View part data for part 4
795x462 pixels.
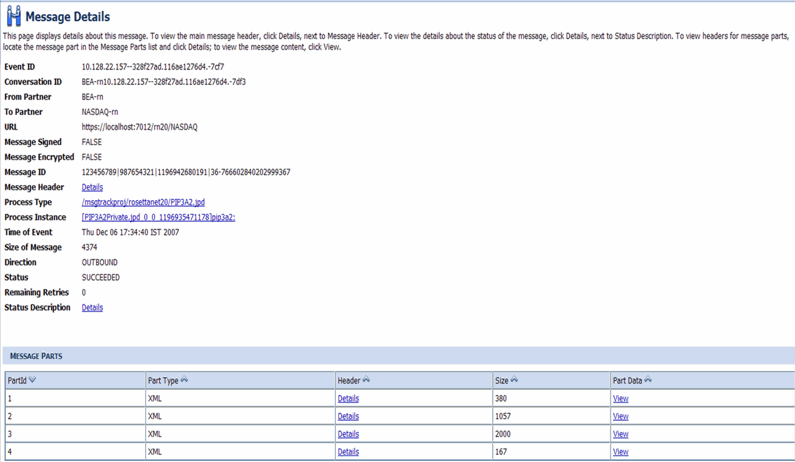621,452
